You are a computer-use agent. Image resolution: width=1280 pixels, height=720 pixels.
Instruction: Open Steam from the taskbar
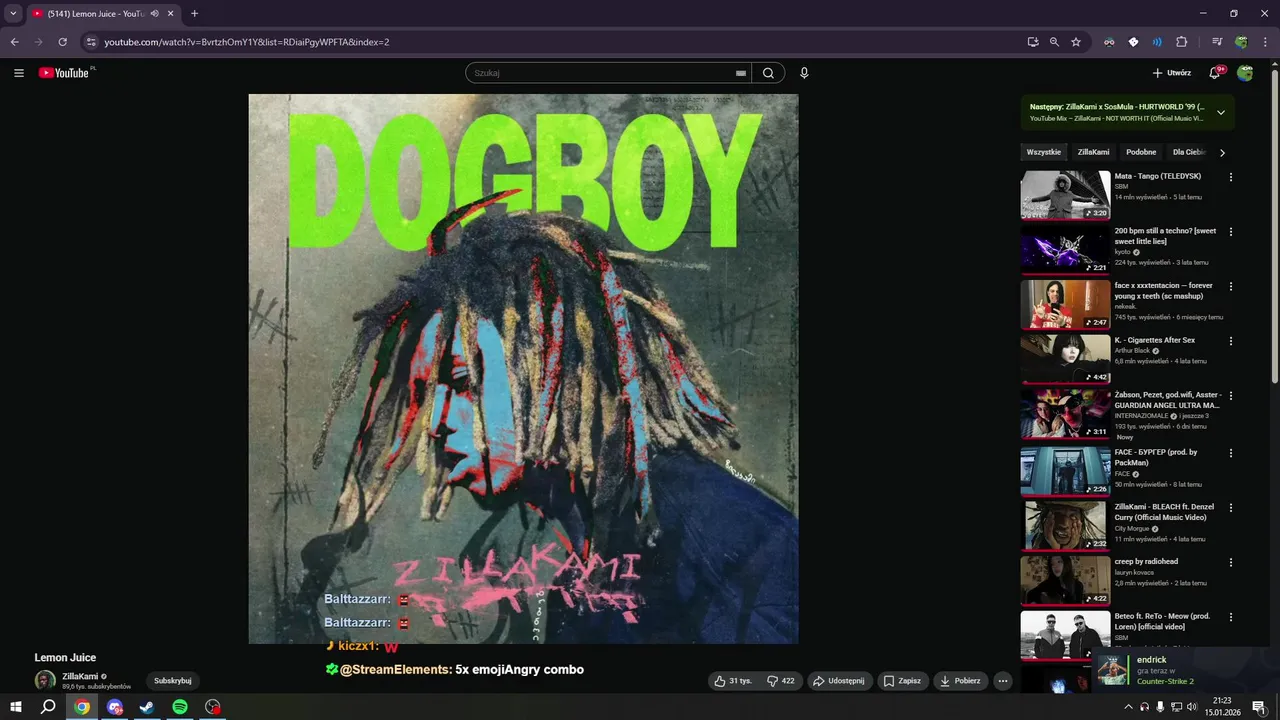(x=147, y=707)
